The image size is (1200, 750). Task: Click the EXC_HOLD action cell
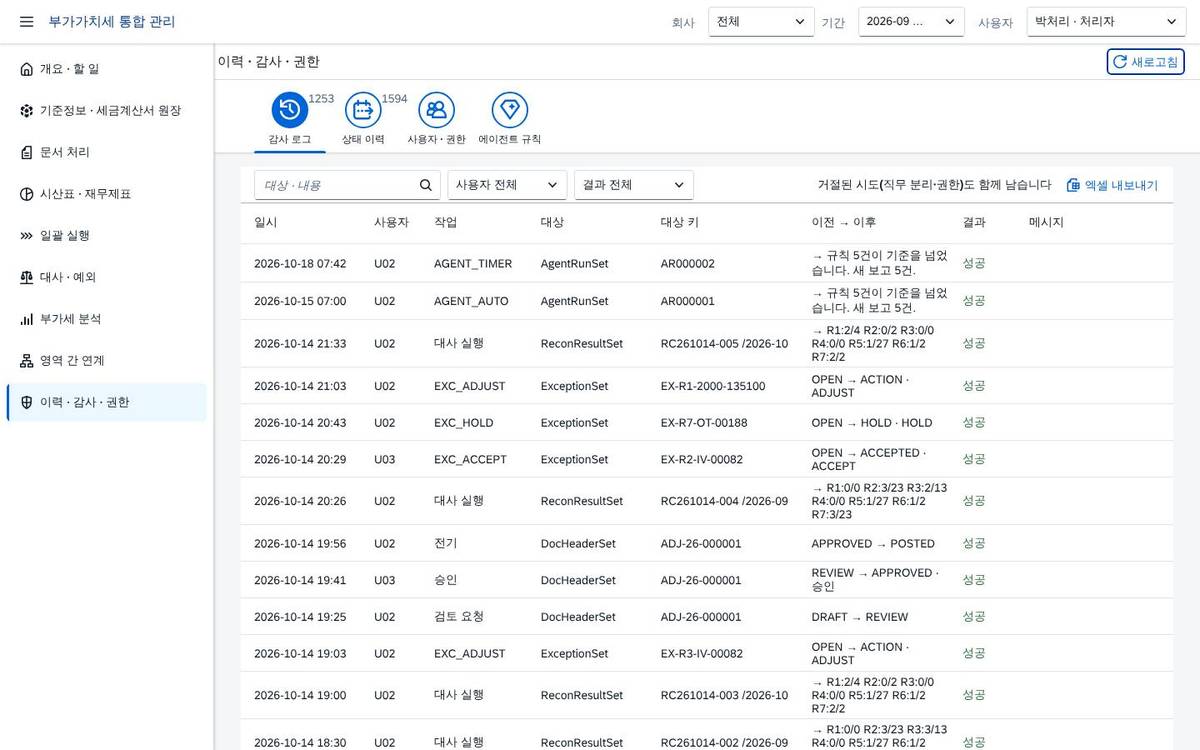(x=464, y=423)
